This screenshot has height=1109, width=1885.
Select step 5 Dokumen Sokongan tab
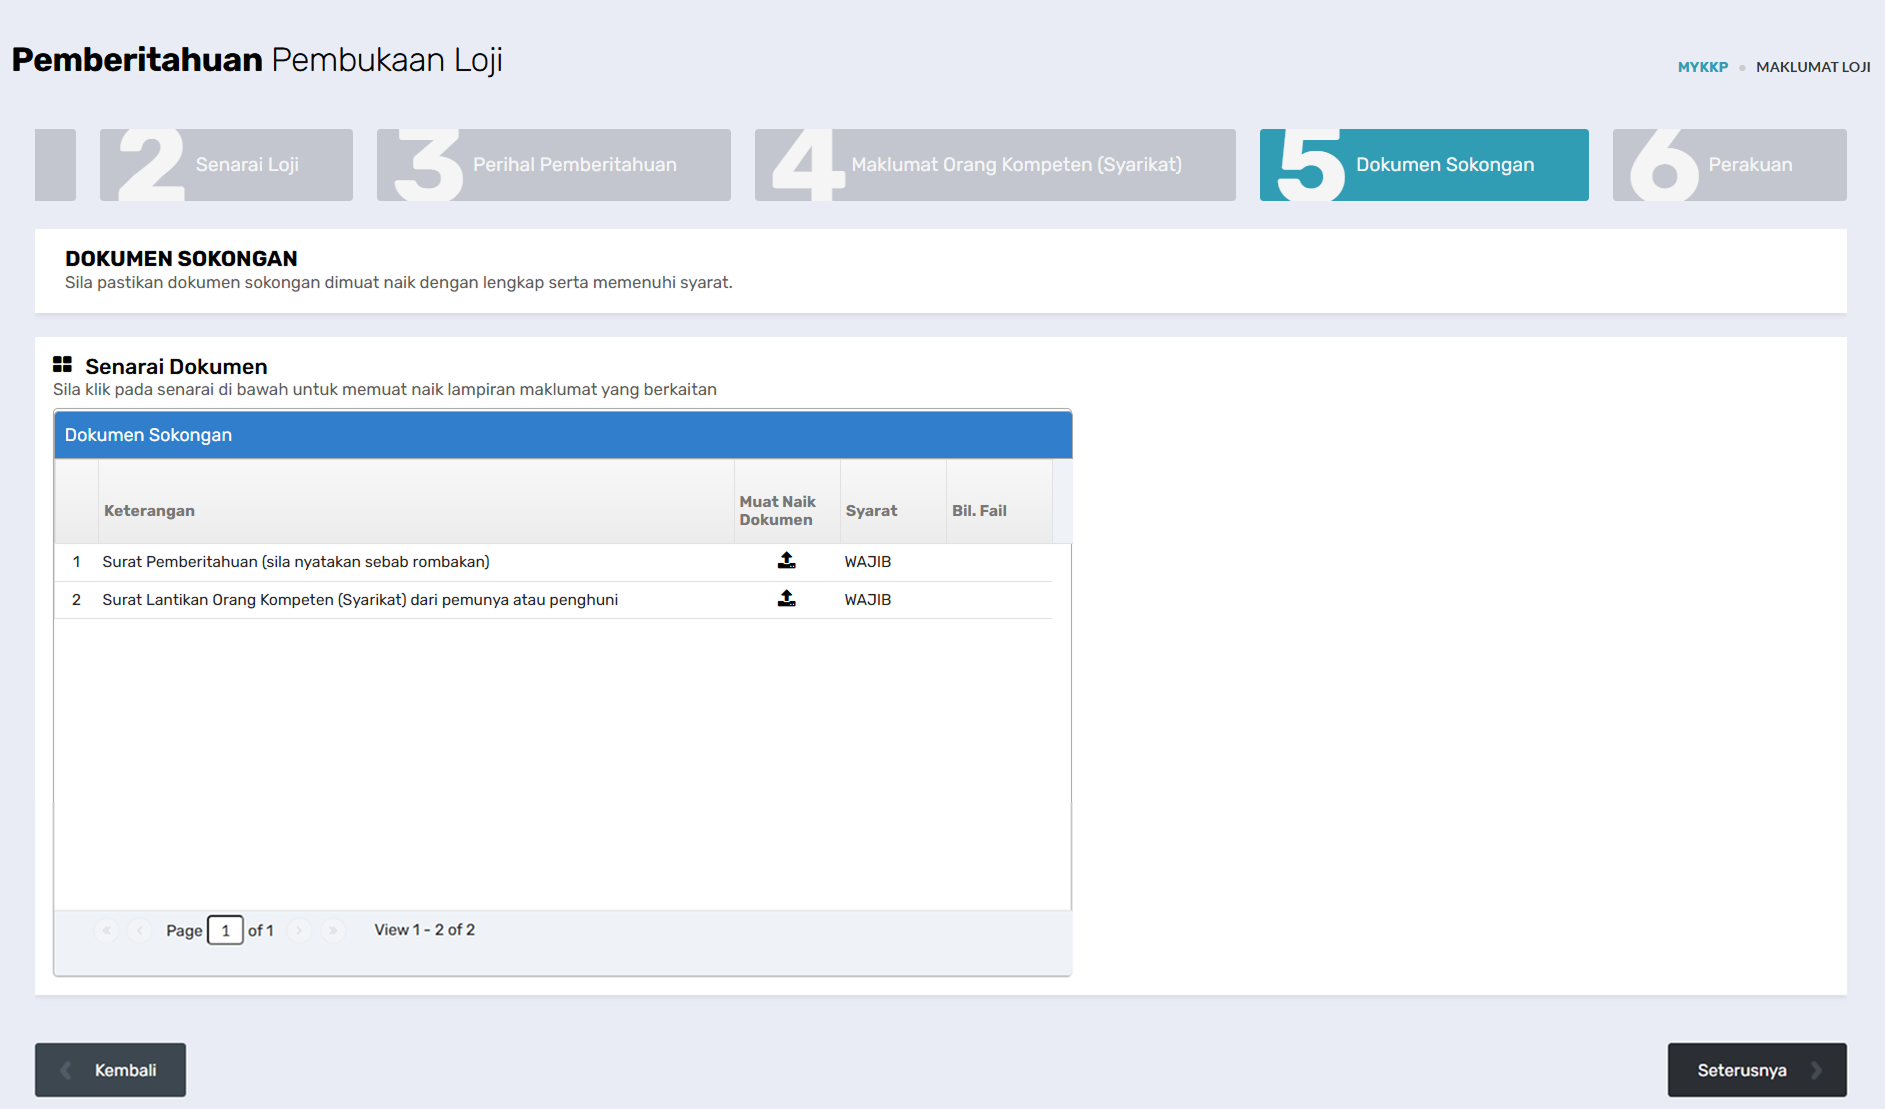pos(1424,165)
